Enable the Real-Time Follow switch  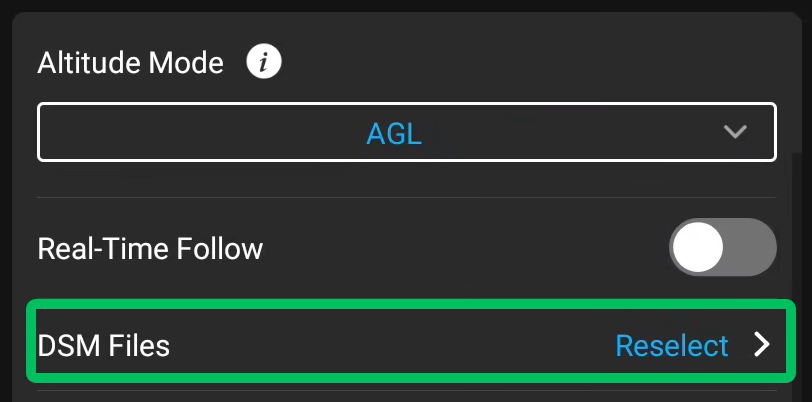(723, 247)
